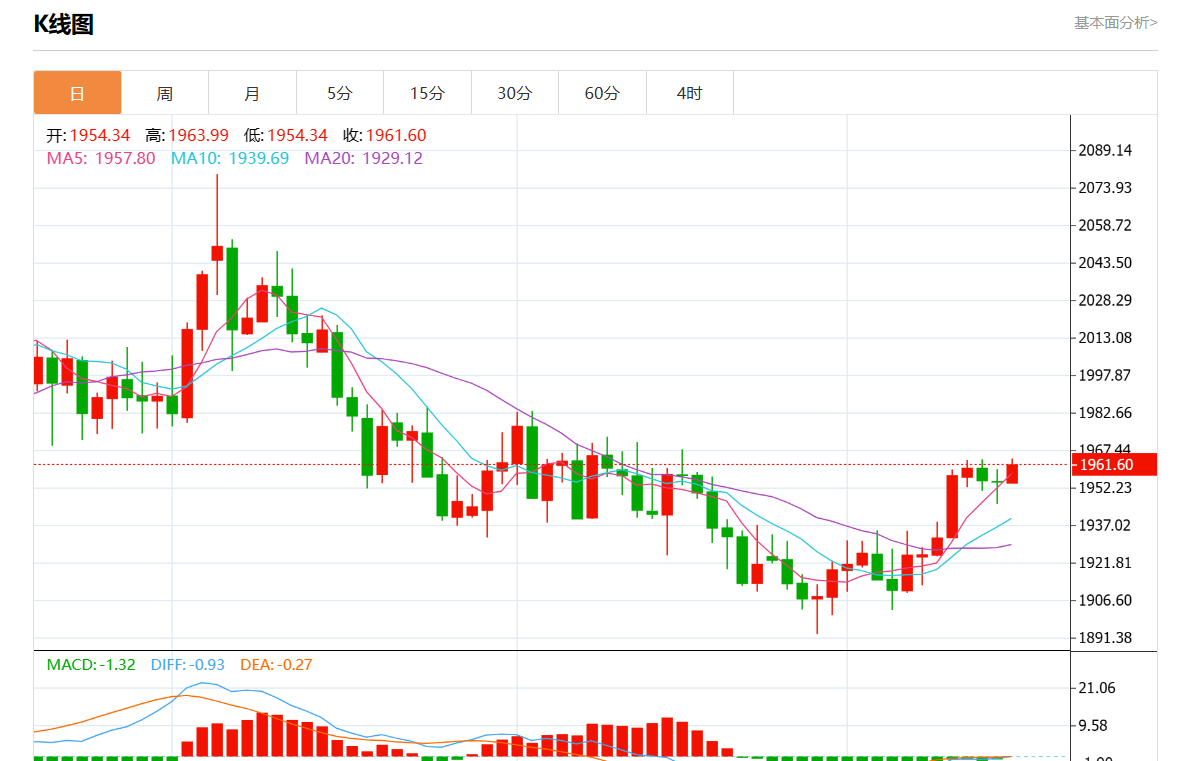Select the 4时 interval tab
This screenshot has width=1182, height=761.
(x=690, y=93)
